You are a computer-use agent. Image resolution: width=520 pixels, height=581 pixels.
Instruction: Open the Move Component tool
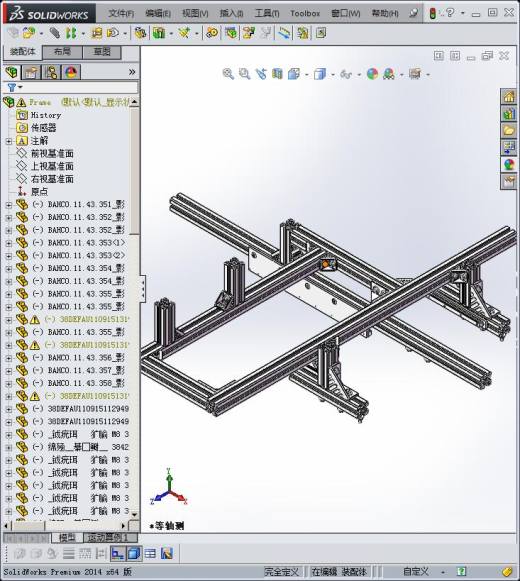coord(113,33)
